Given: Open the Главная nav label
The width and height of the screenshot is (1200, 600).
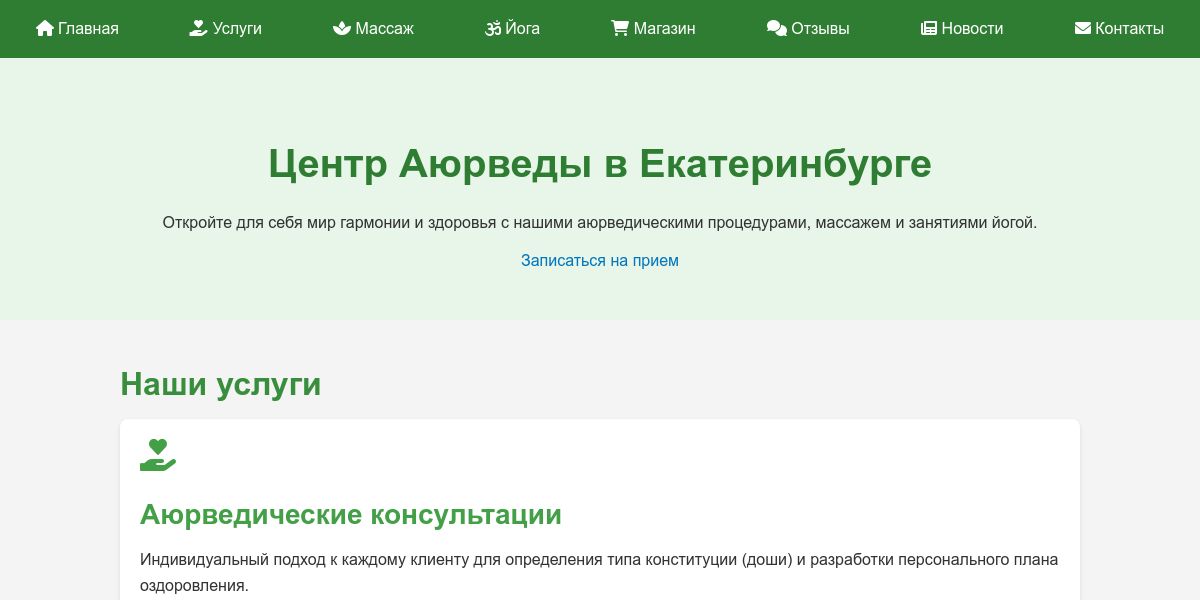Looking at the screenshot, I should point(88,29).
